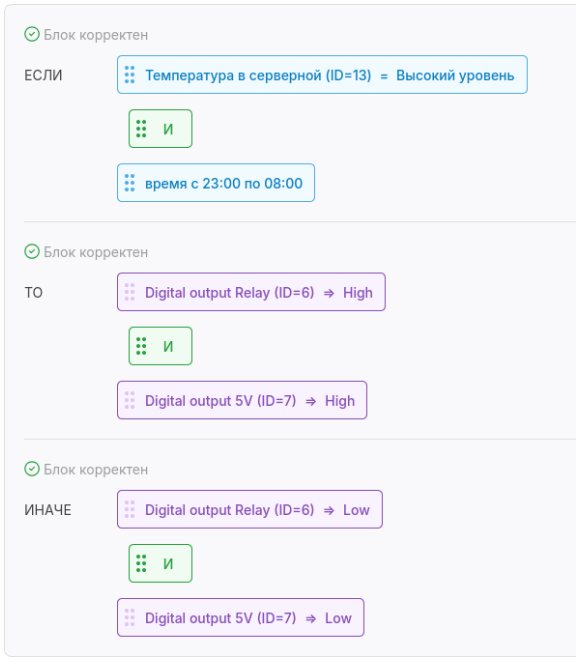This screenshot has height=664, width=583.
Task: Click drag handle of Relay (ID=6) High action
Action: pos(130,292)
